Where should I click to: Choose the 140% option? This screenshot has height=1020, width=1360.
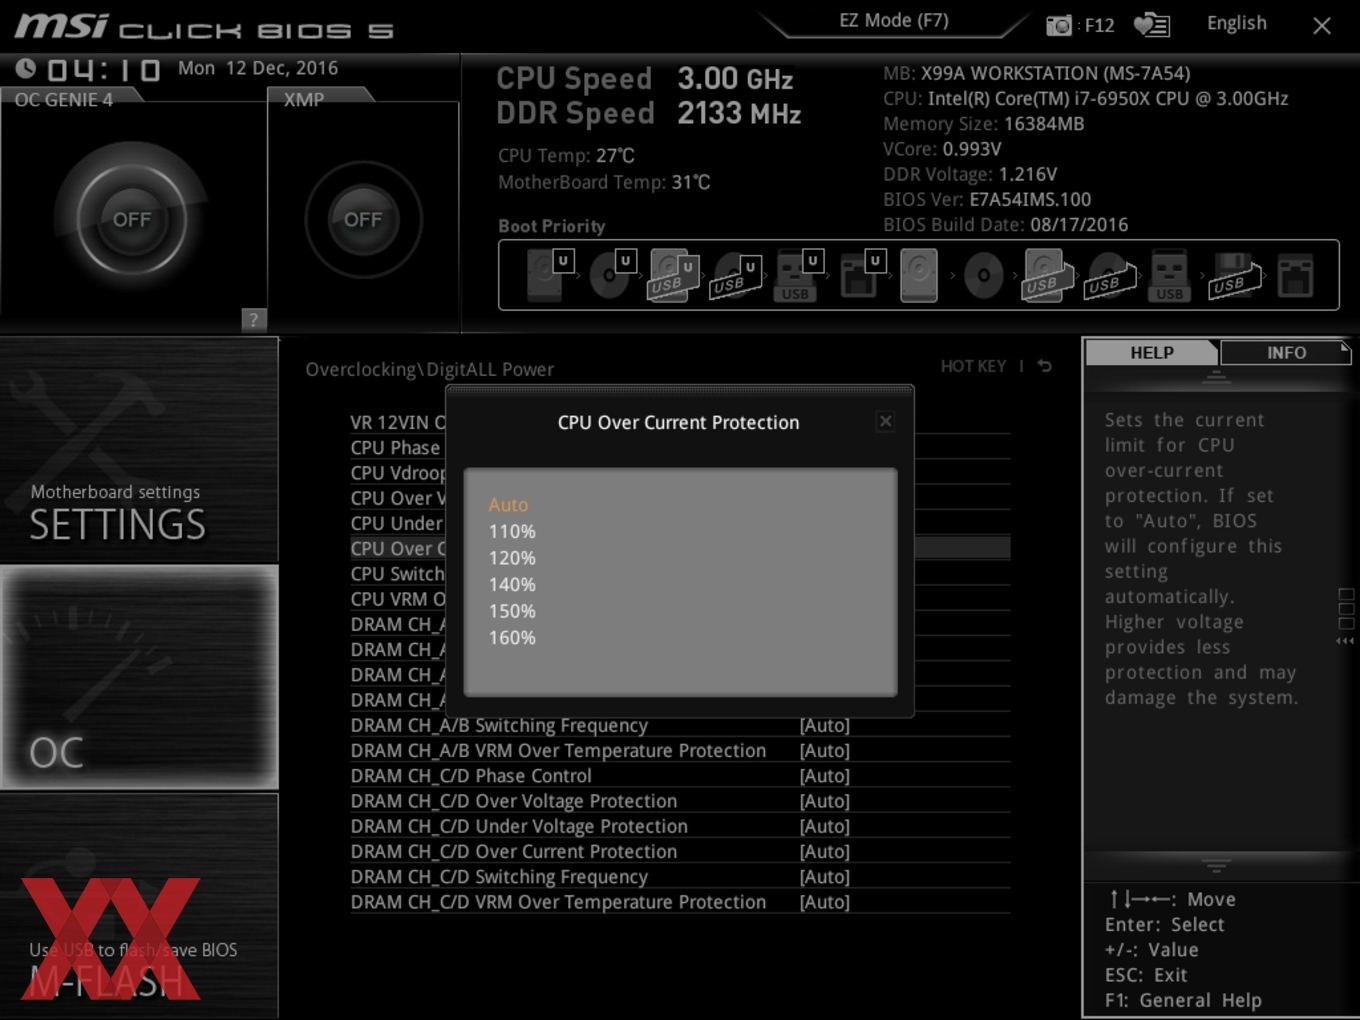tap(512, 584)
